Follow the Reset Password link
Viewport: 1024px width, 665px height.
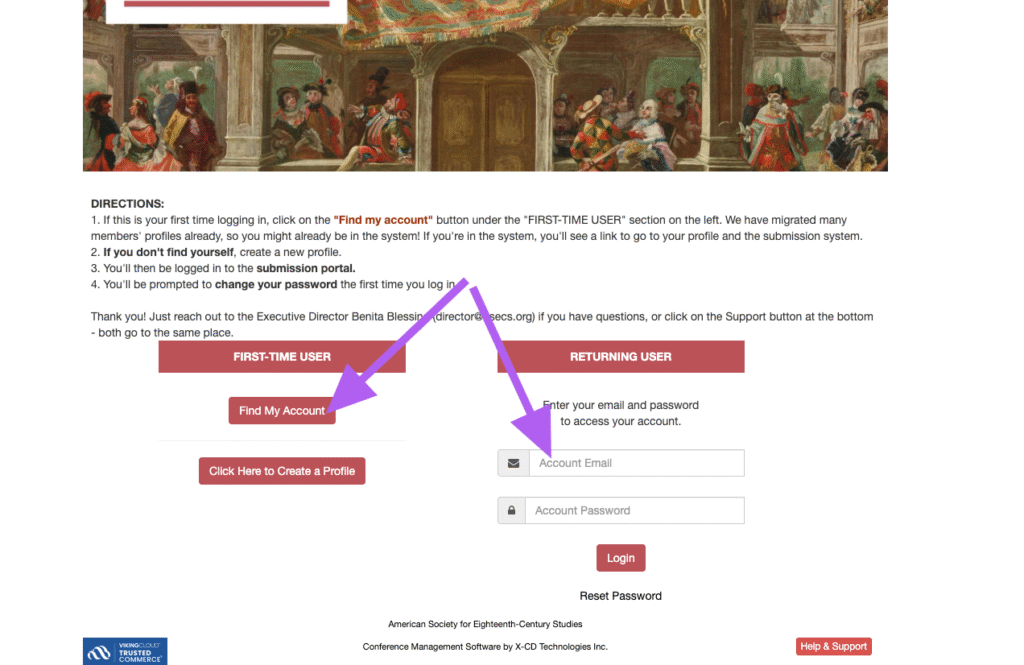[x=620, y=596]
